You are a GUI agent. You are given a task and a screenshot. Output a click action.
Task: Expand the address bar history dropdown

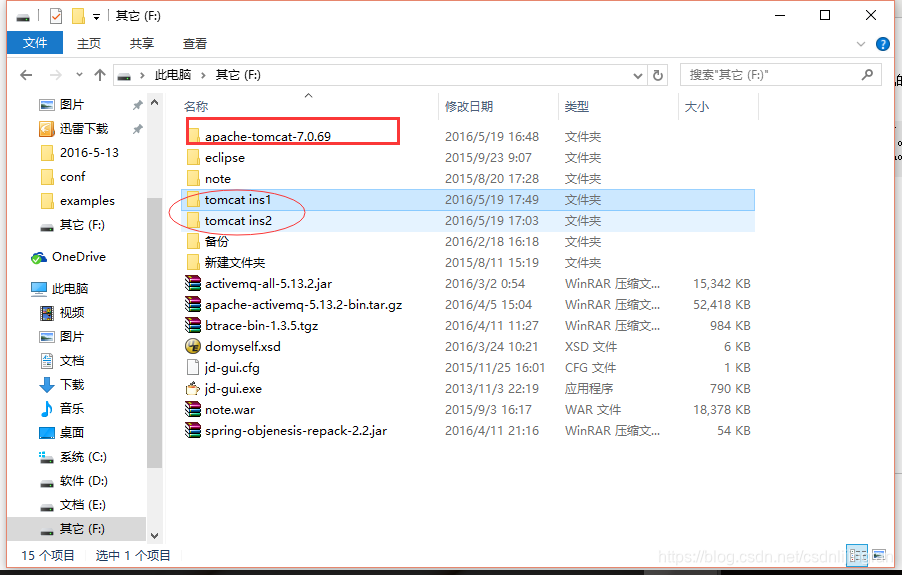pyautogui.click(x=637, y=75)
